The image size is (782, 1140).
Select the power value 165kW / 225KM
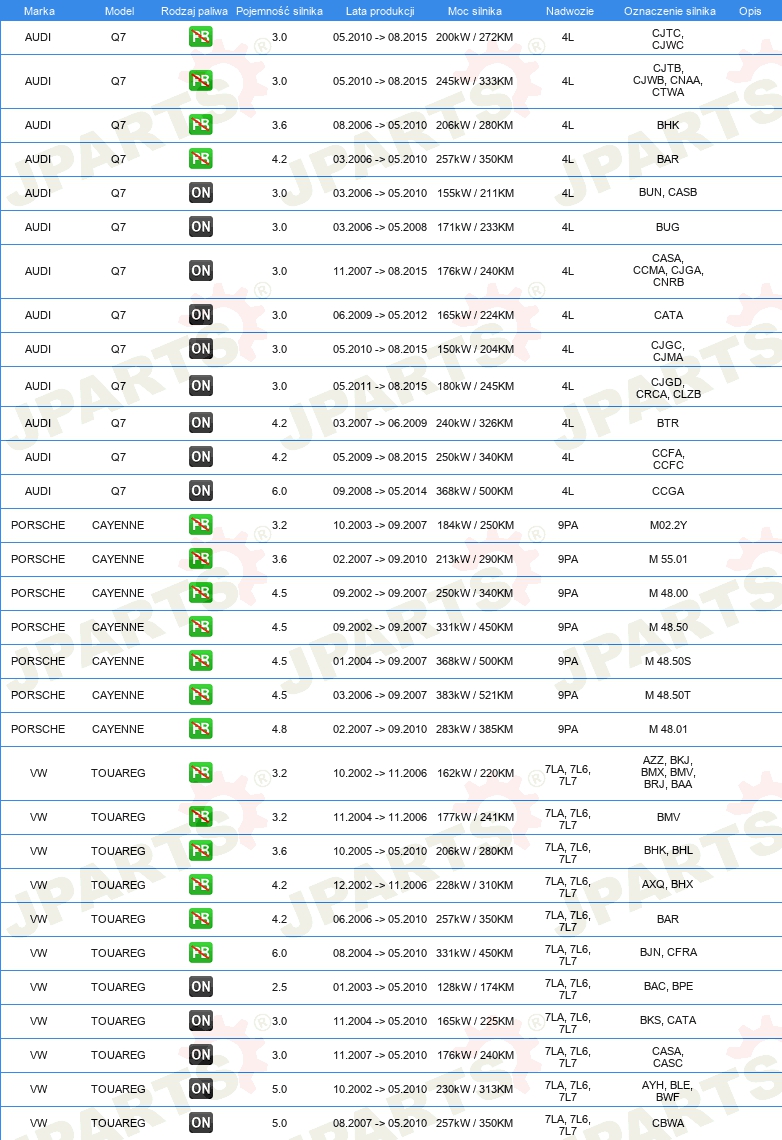pos(475,1021)
